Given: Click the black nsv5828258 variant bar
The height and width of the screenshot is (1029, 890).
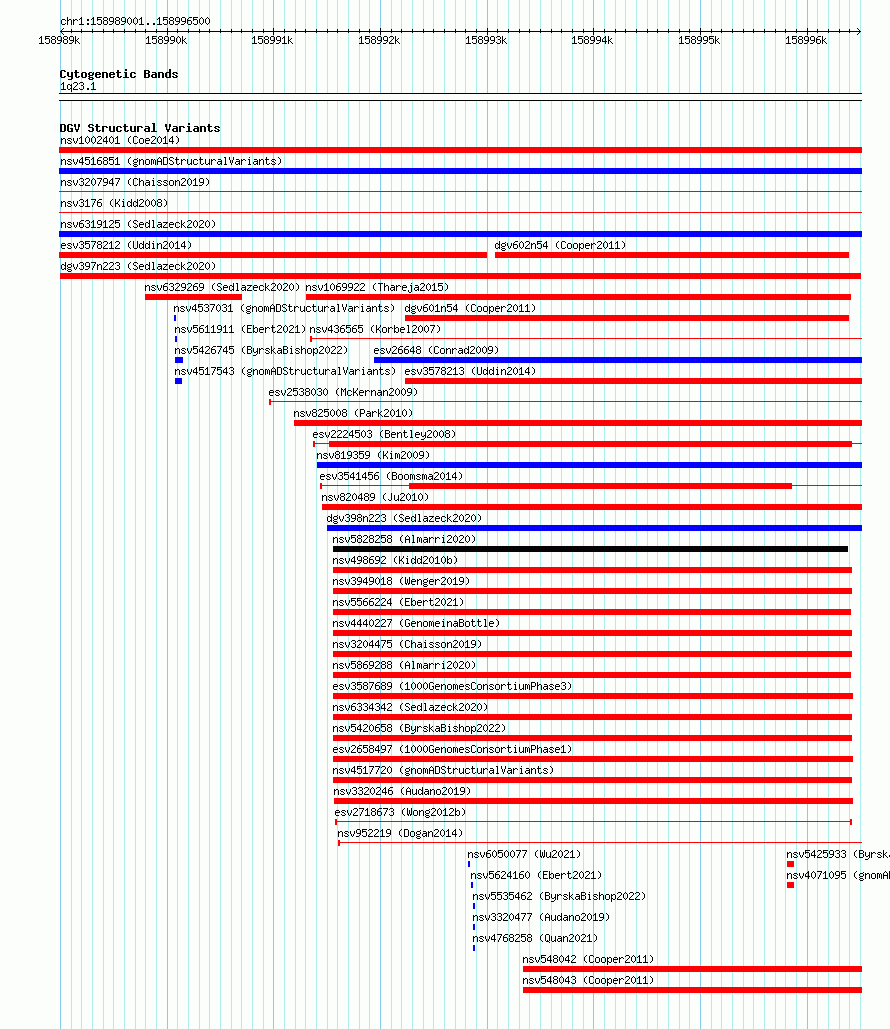Looking at the screenshot, I should click(x=590, y=549).
